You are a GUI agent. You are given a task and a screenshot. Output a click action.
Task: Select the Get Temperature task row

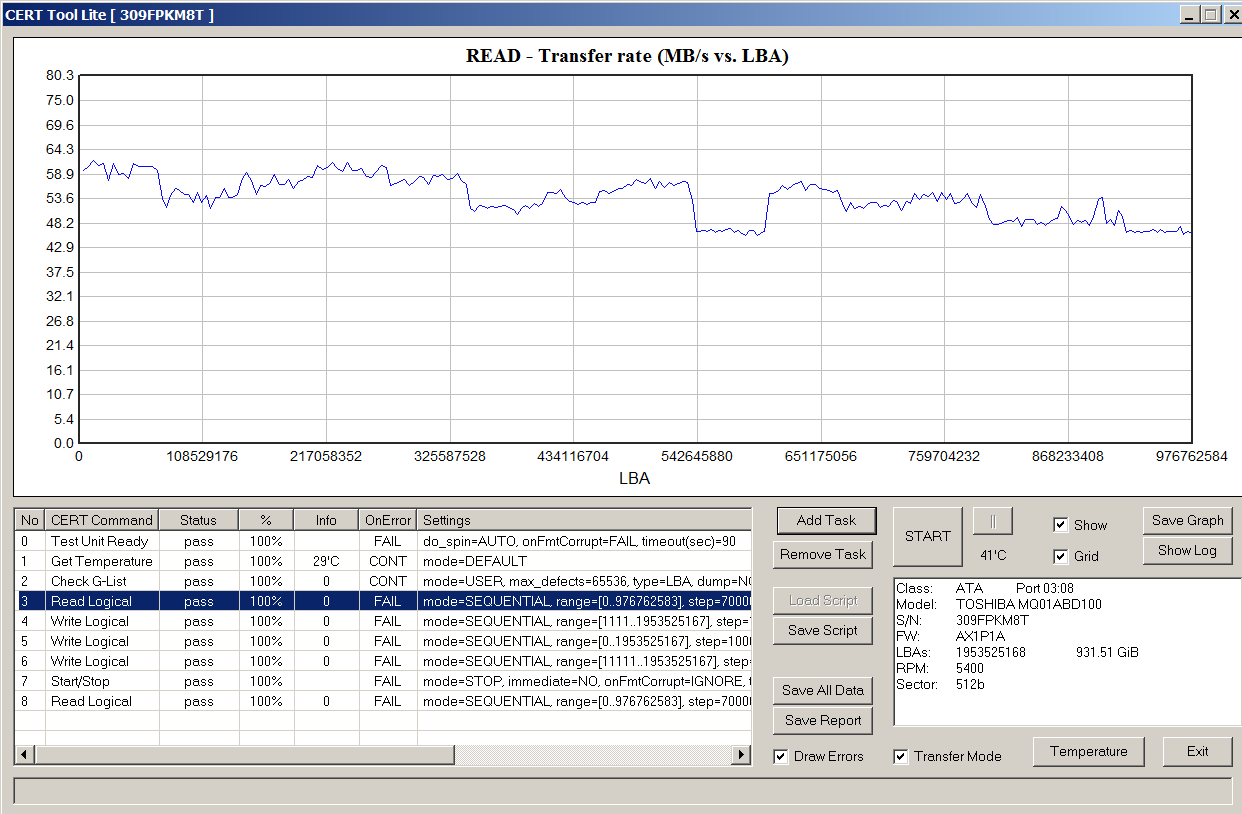tap(383, 561)
